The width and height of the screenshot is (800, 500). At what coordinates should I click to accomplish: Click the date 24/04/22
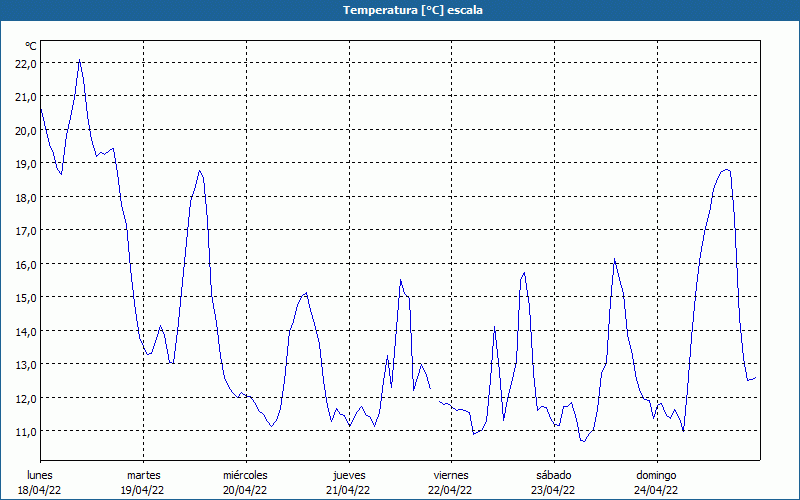click(656, 490)
